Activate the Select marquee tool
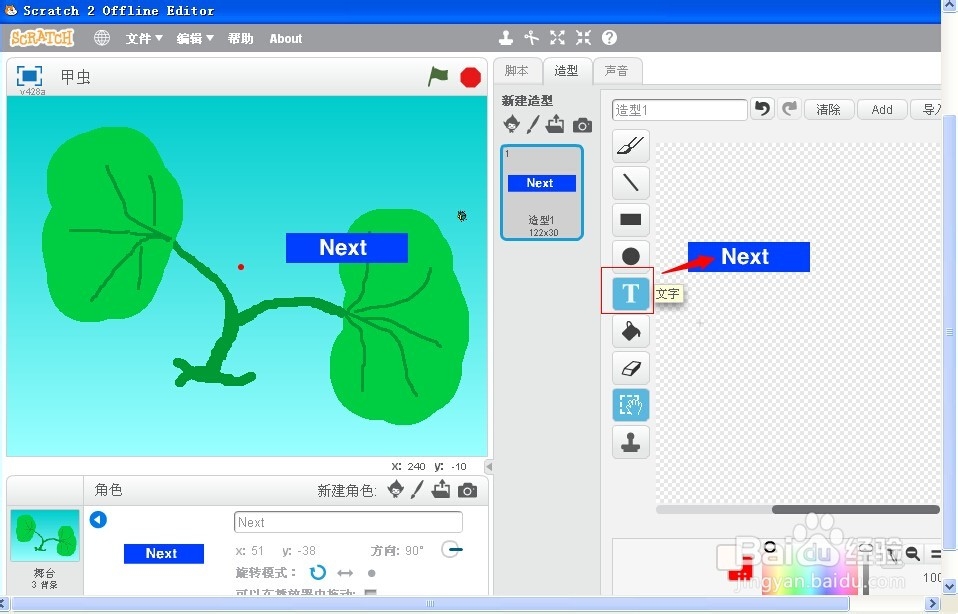Image resolution: width=958 pixels, height=614 pixels. coord(631,405)
